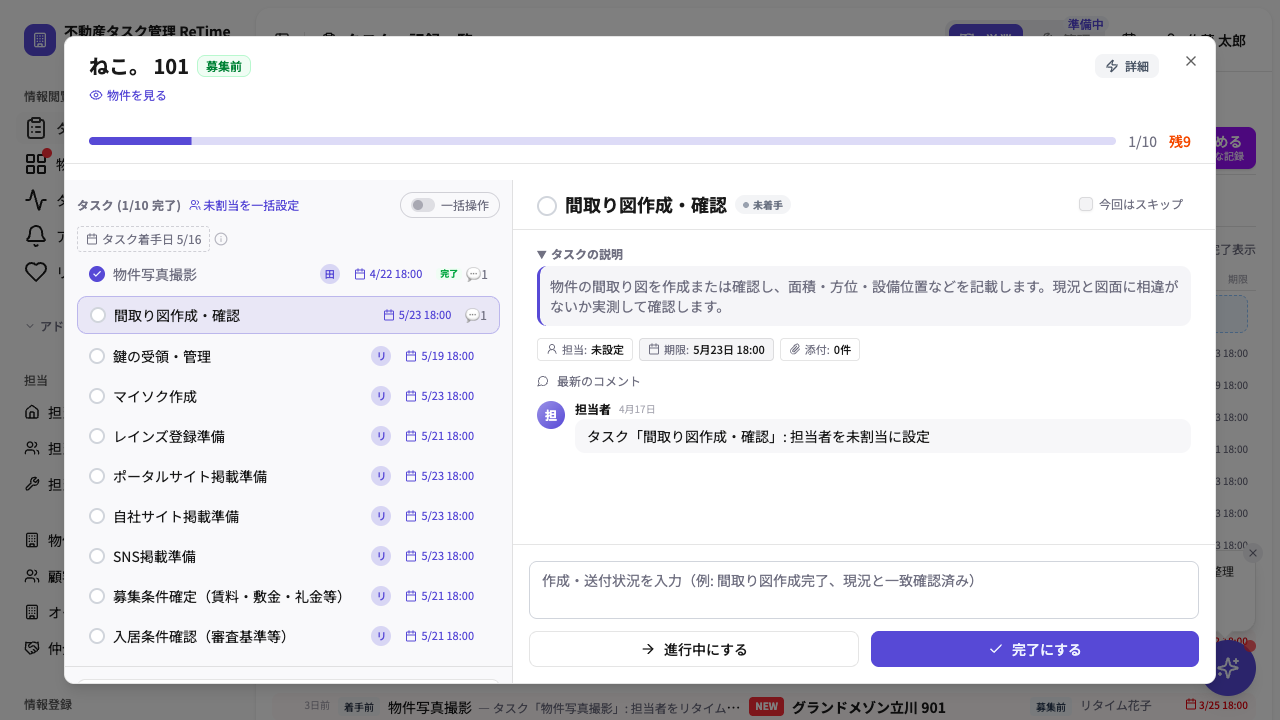Click the 添付 paperclip attachment chip

(820, 350)
